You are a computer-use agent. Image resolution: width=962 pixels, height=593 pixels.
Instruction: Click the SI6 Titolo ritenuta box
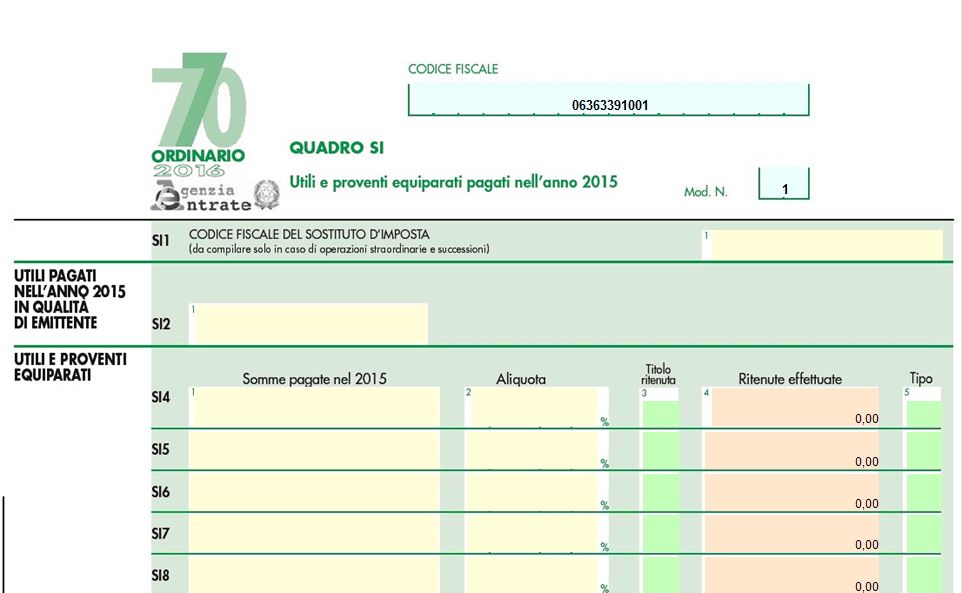tap(661, 492)
